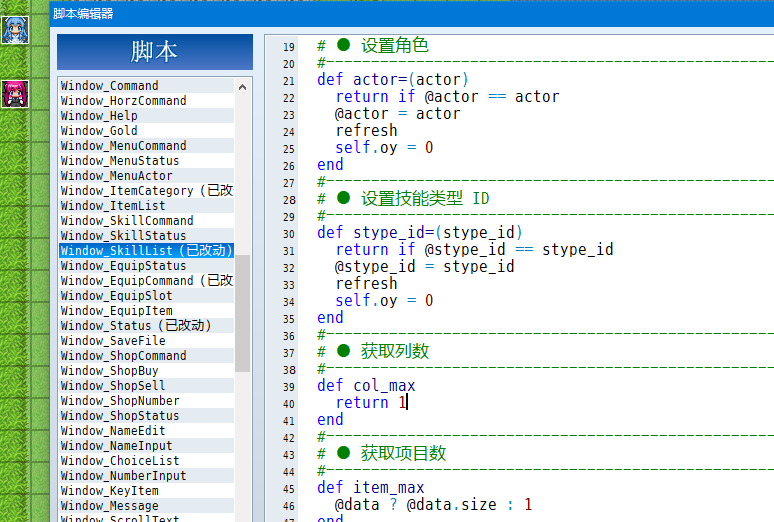The image size is (774, 522).
Task: Click the blue-haired character sprite behind the editor
Action: (15, 30)
